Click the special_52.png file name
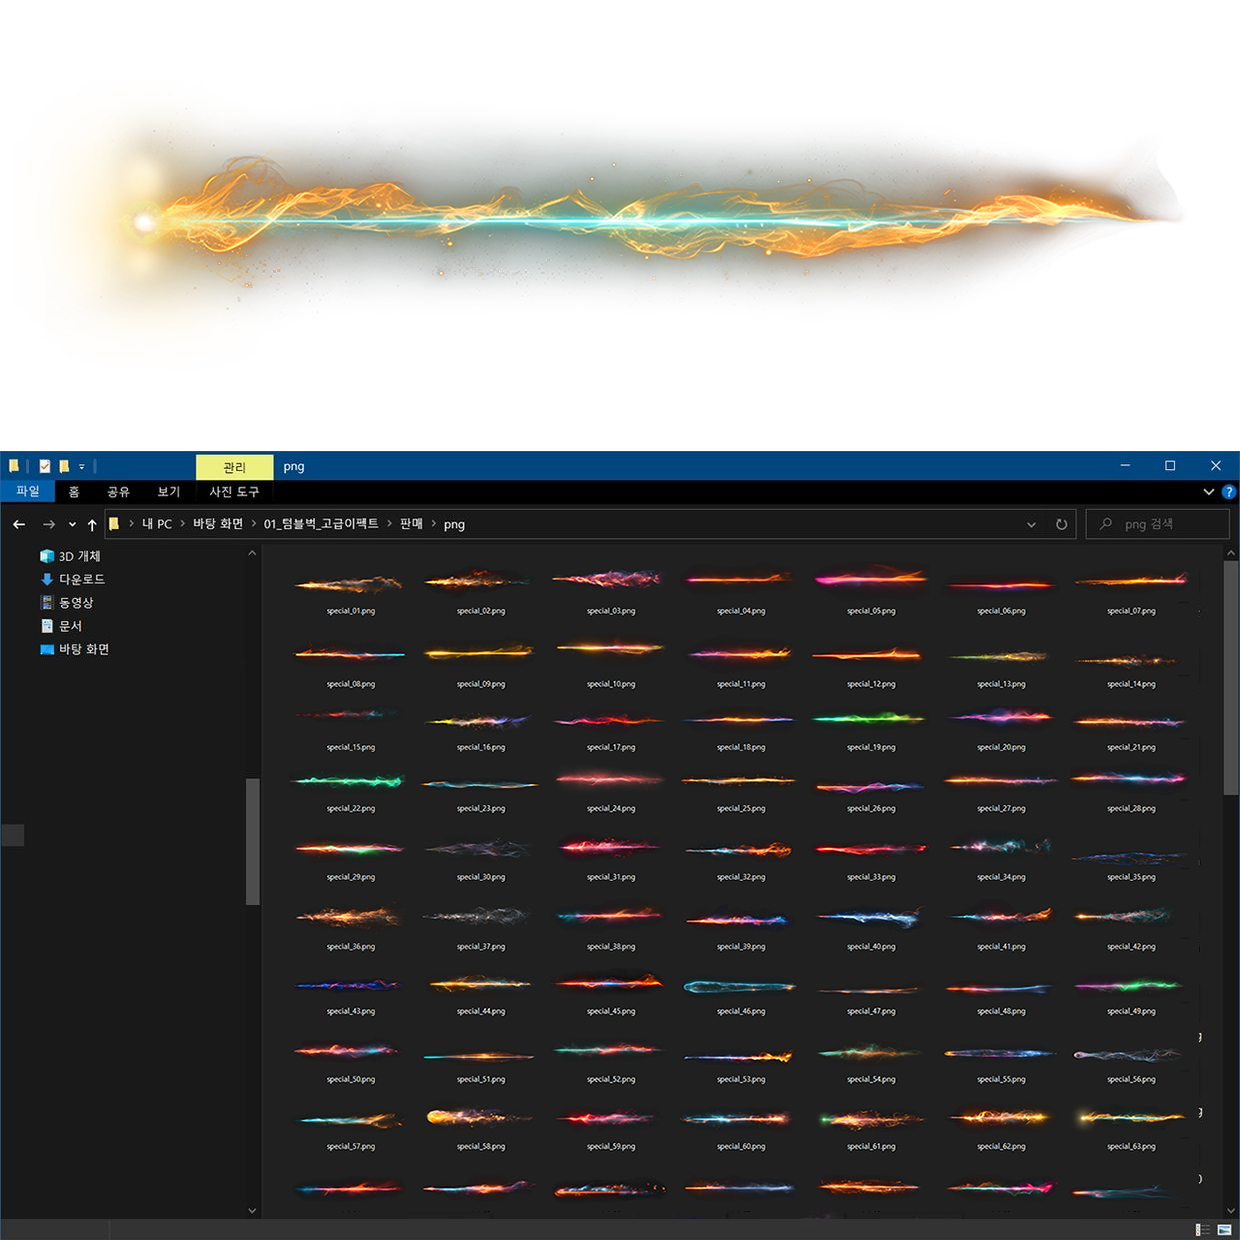Screen dimensions: 1240x1240 coord(611,1079)
